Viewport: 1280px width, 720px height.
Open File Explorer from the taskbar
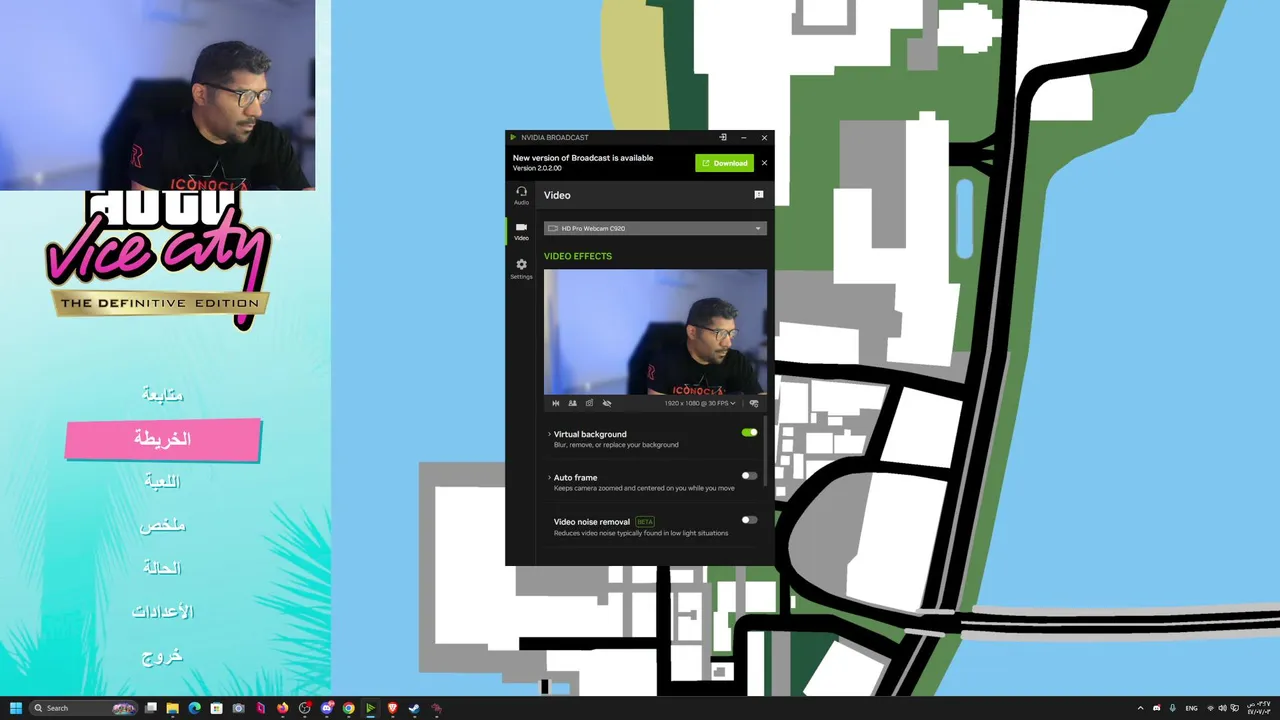pos(172,708)
